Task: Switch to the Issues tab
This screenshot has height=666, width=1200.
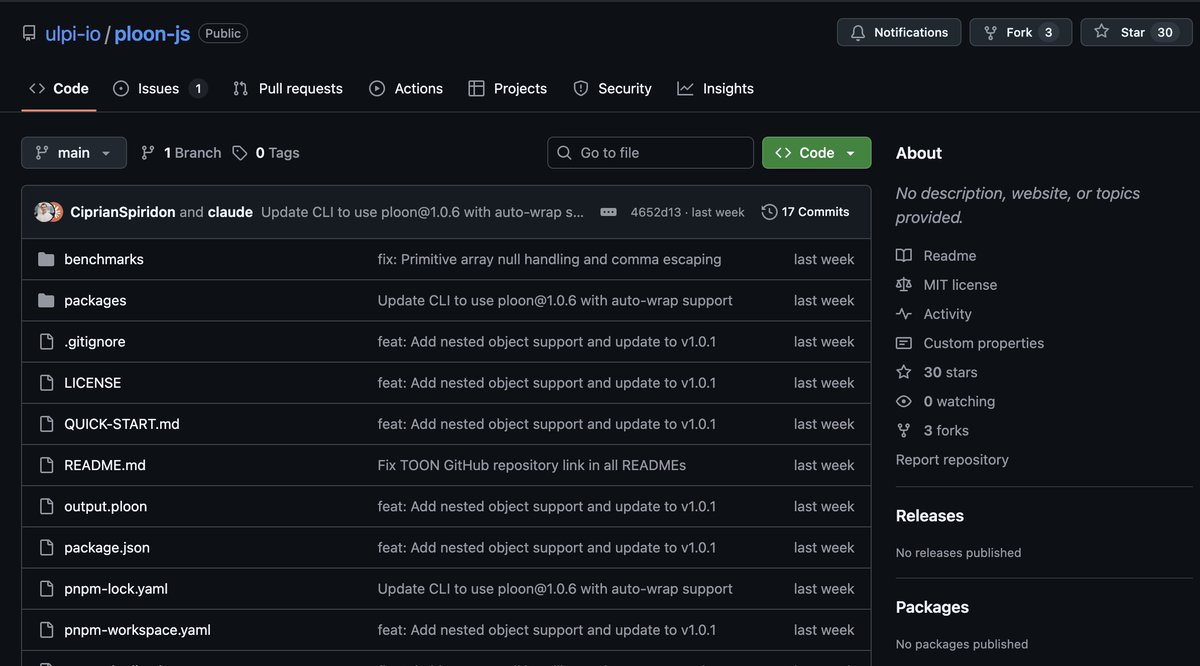Action: [x=160, y=88]
